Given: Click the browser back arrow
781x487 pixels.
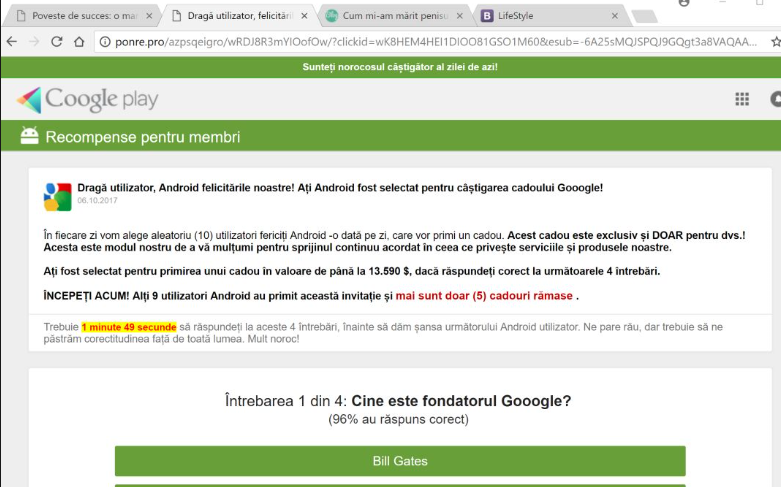Looking at the screenshot, I should tap(11, 41).
